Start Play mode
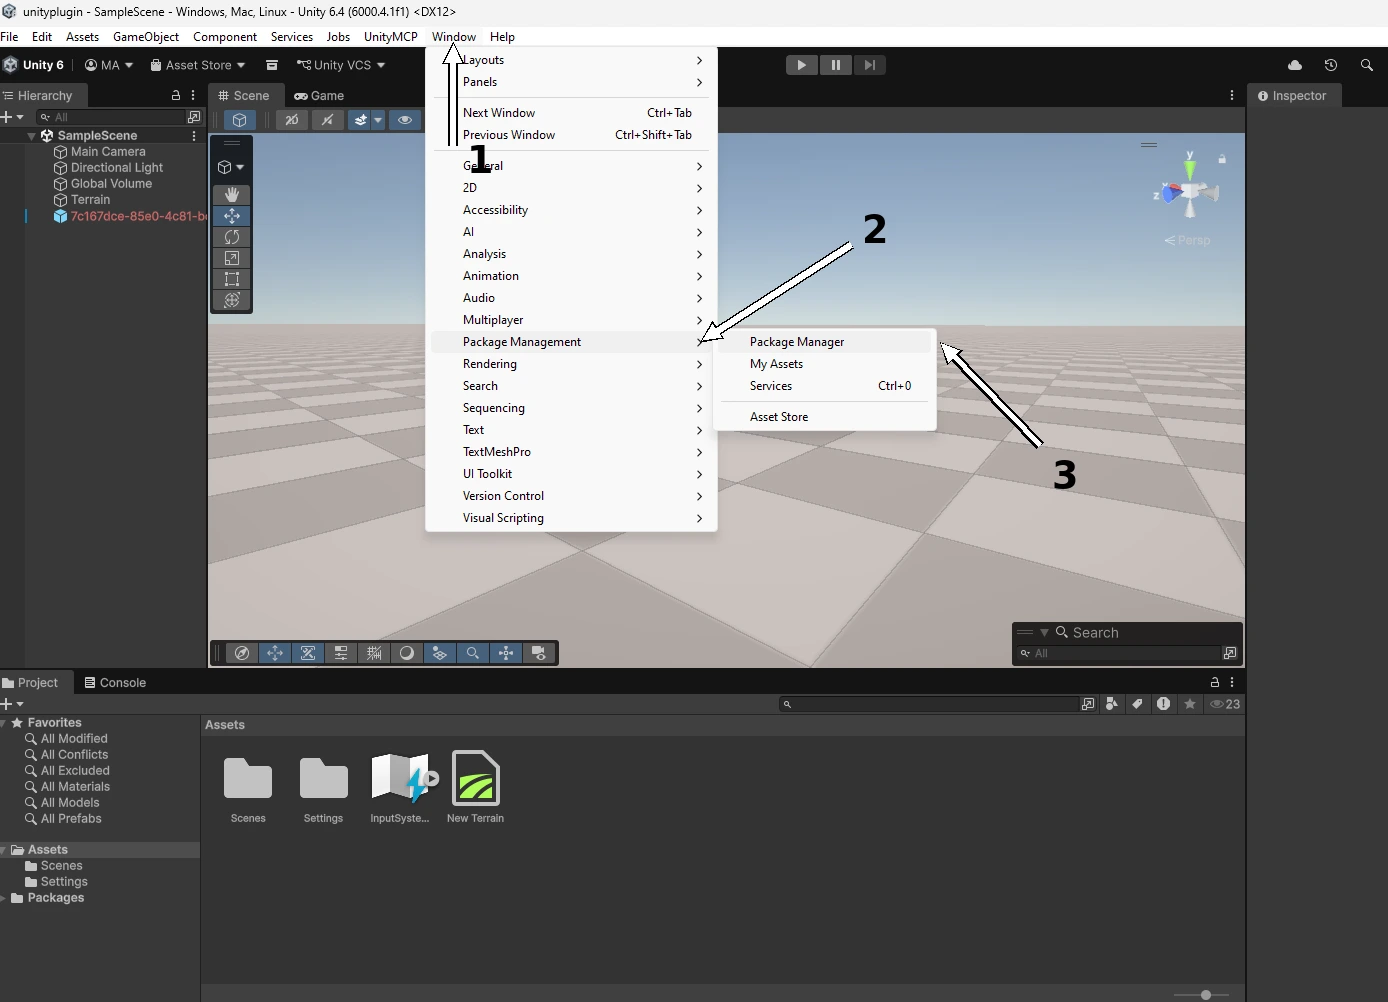Viewport: 1388px width, 1002px height. (x=801, y=65)
